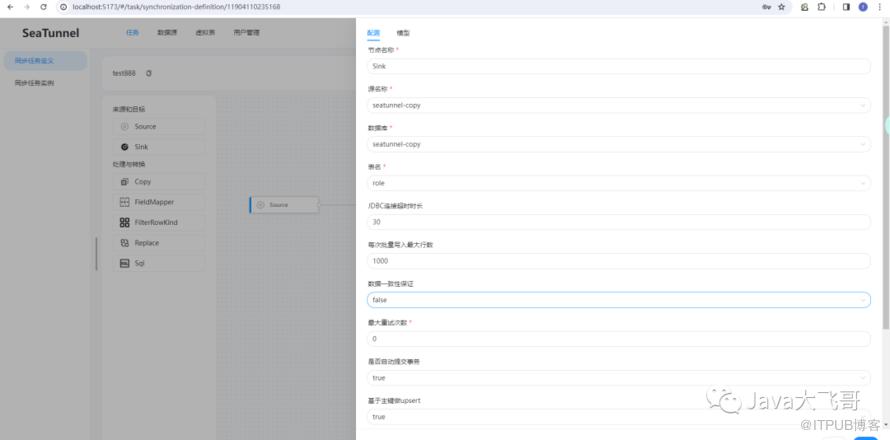This screenshot has height=440, width=890.
Task: Bookmark this page with the star icon
Action: (x=781, y=7)
